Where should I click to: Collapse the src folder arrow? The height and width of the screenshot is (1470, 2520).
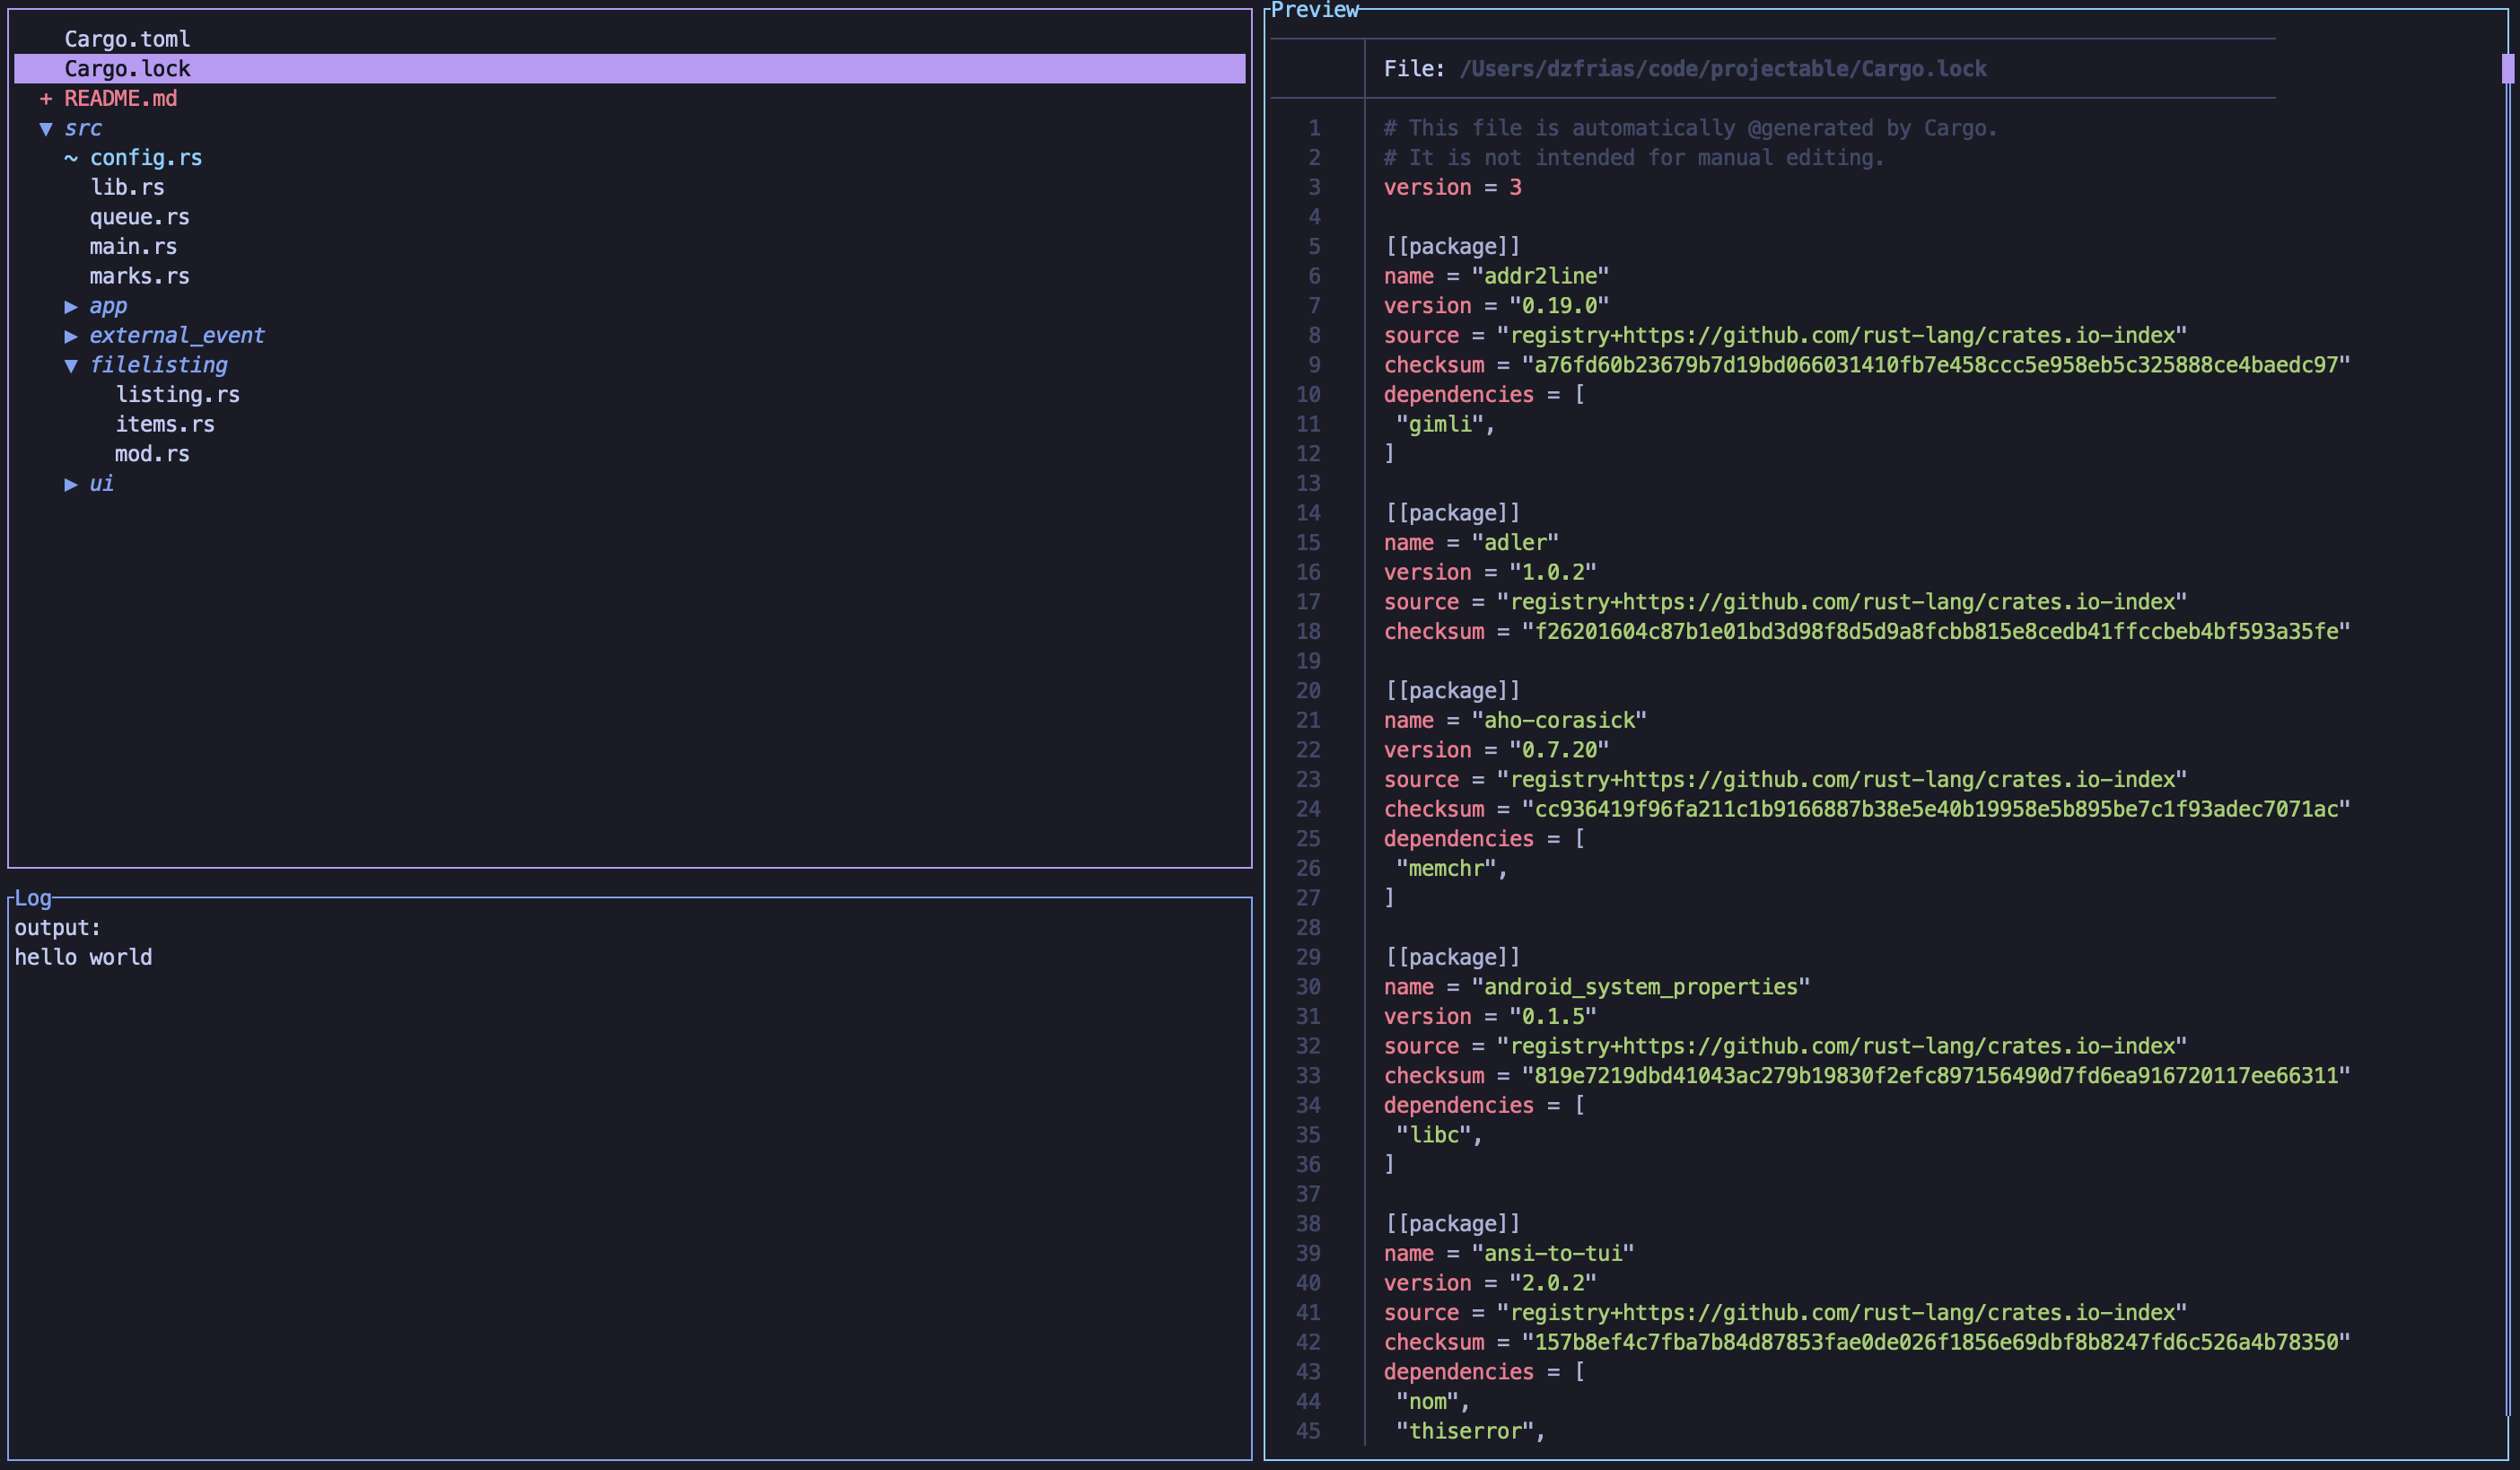coord(46,128)
